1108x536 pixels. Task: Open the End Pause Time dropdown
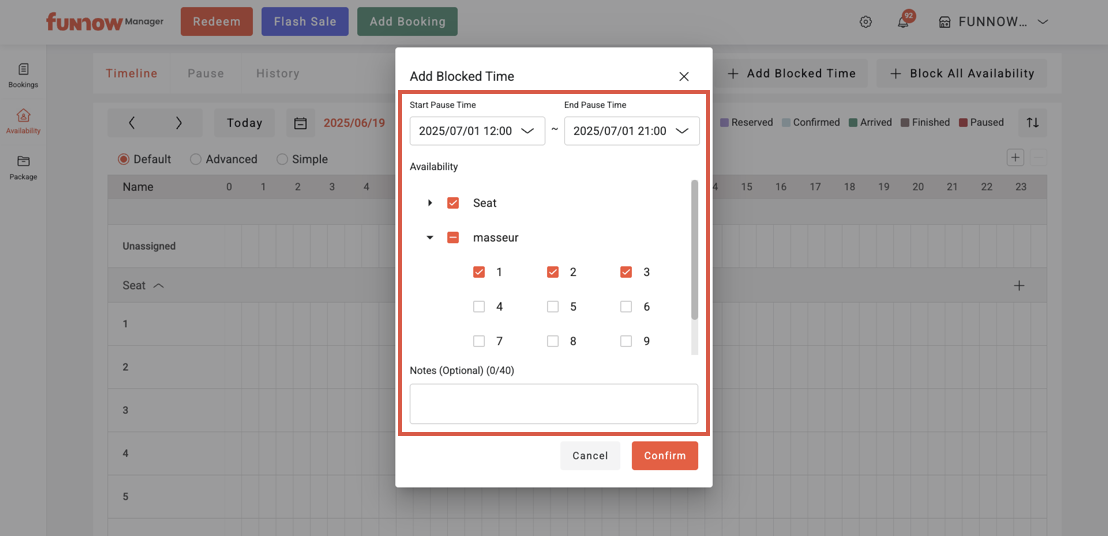click(631, 131)
